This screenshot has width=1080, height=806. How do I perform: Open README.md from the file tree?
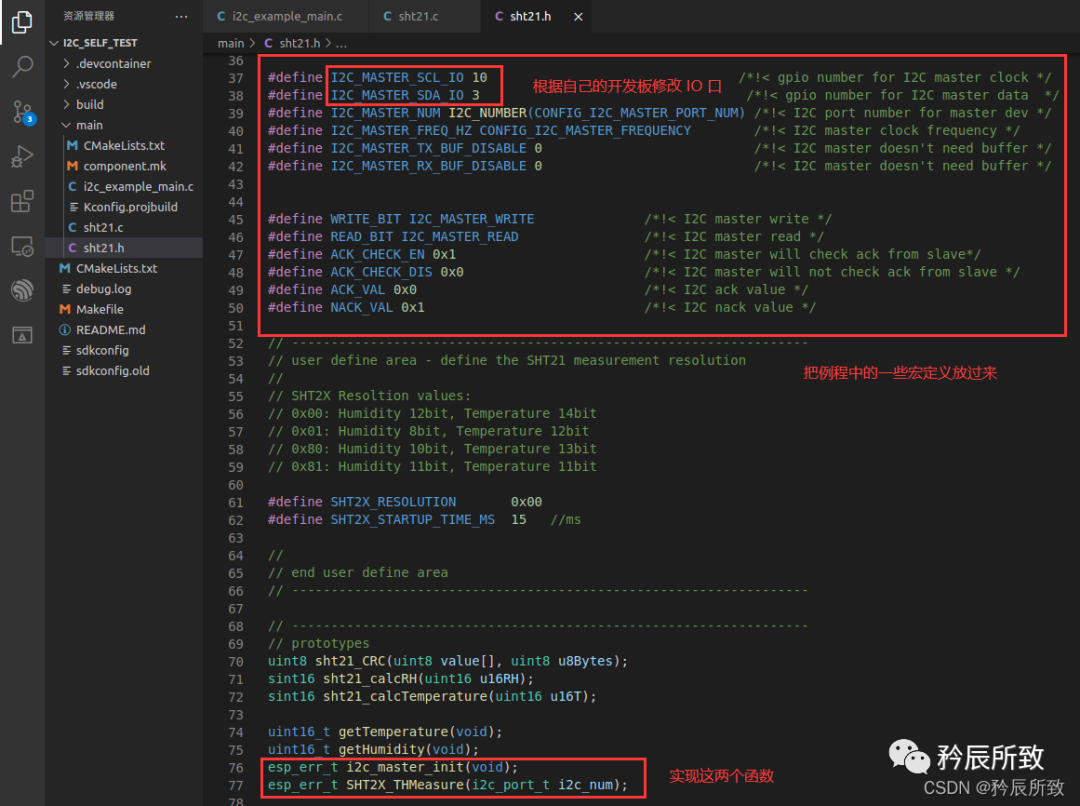coord(110,330)
